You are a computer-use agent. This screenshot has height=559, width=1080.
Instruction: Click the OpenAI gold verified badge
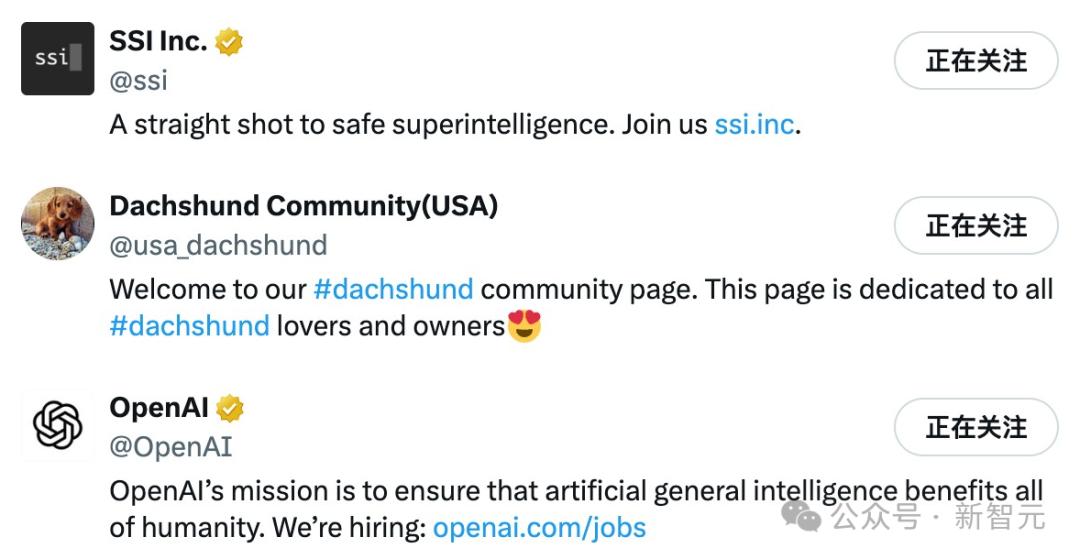tap(229, 408)
